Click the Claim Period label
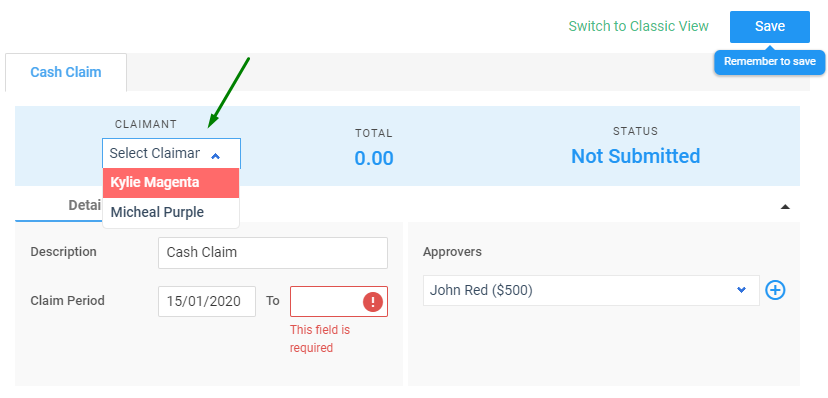This screenshot has height=398, width=828. tap(68, 301)
